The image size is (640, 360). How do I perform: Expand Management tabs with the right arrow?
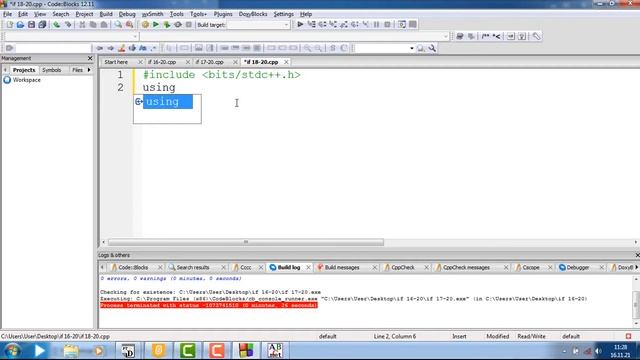[x=89, y=70]
